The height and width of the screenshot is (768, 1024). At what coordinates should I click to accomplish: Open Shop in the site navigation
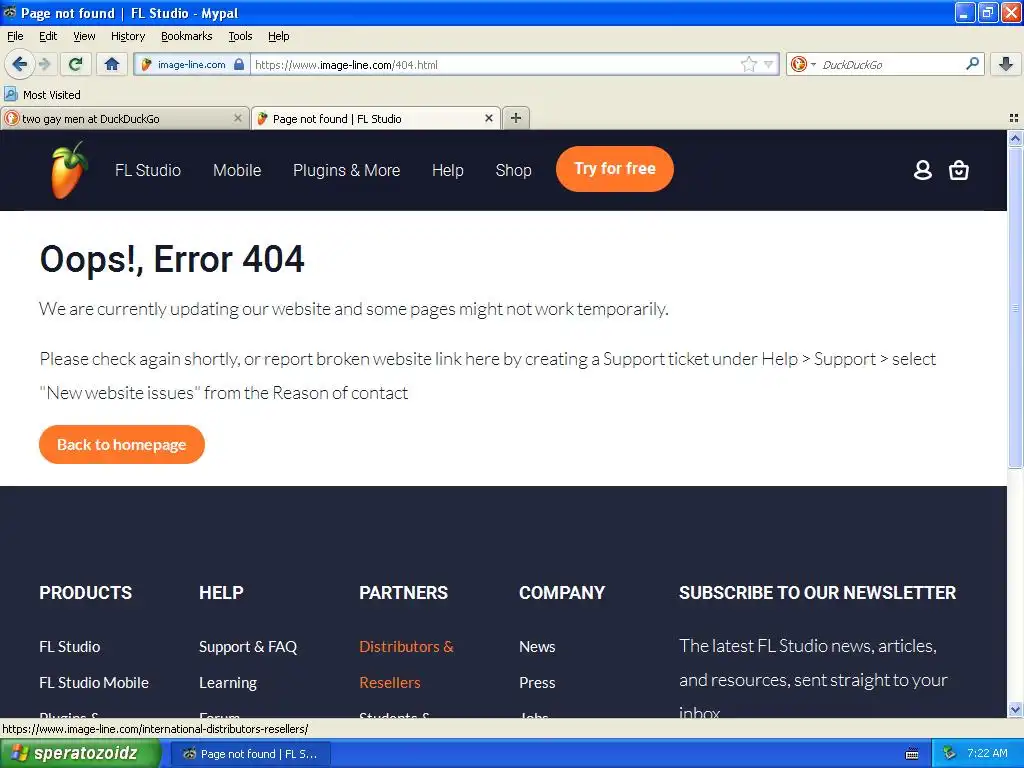point(513,170)
